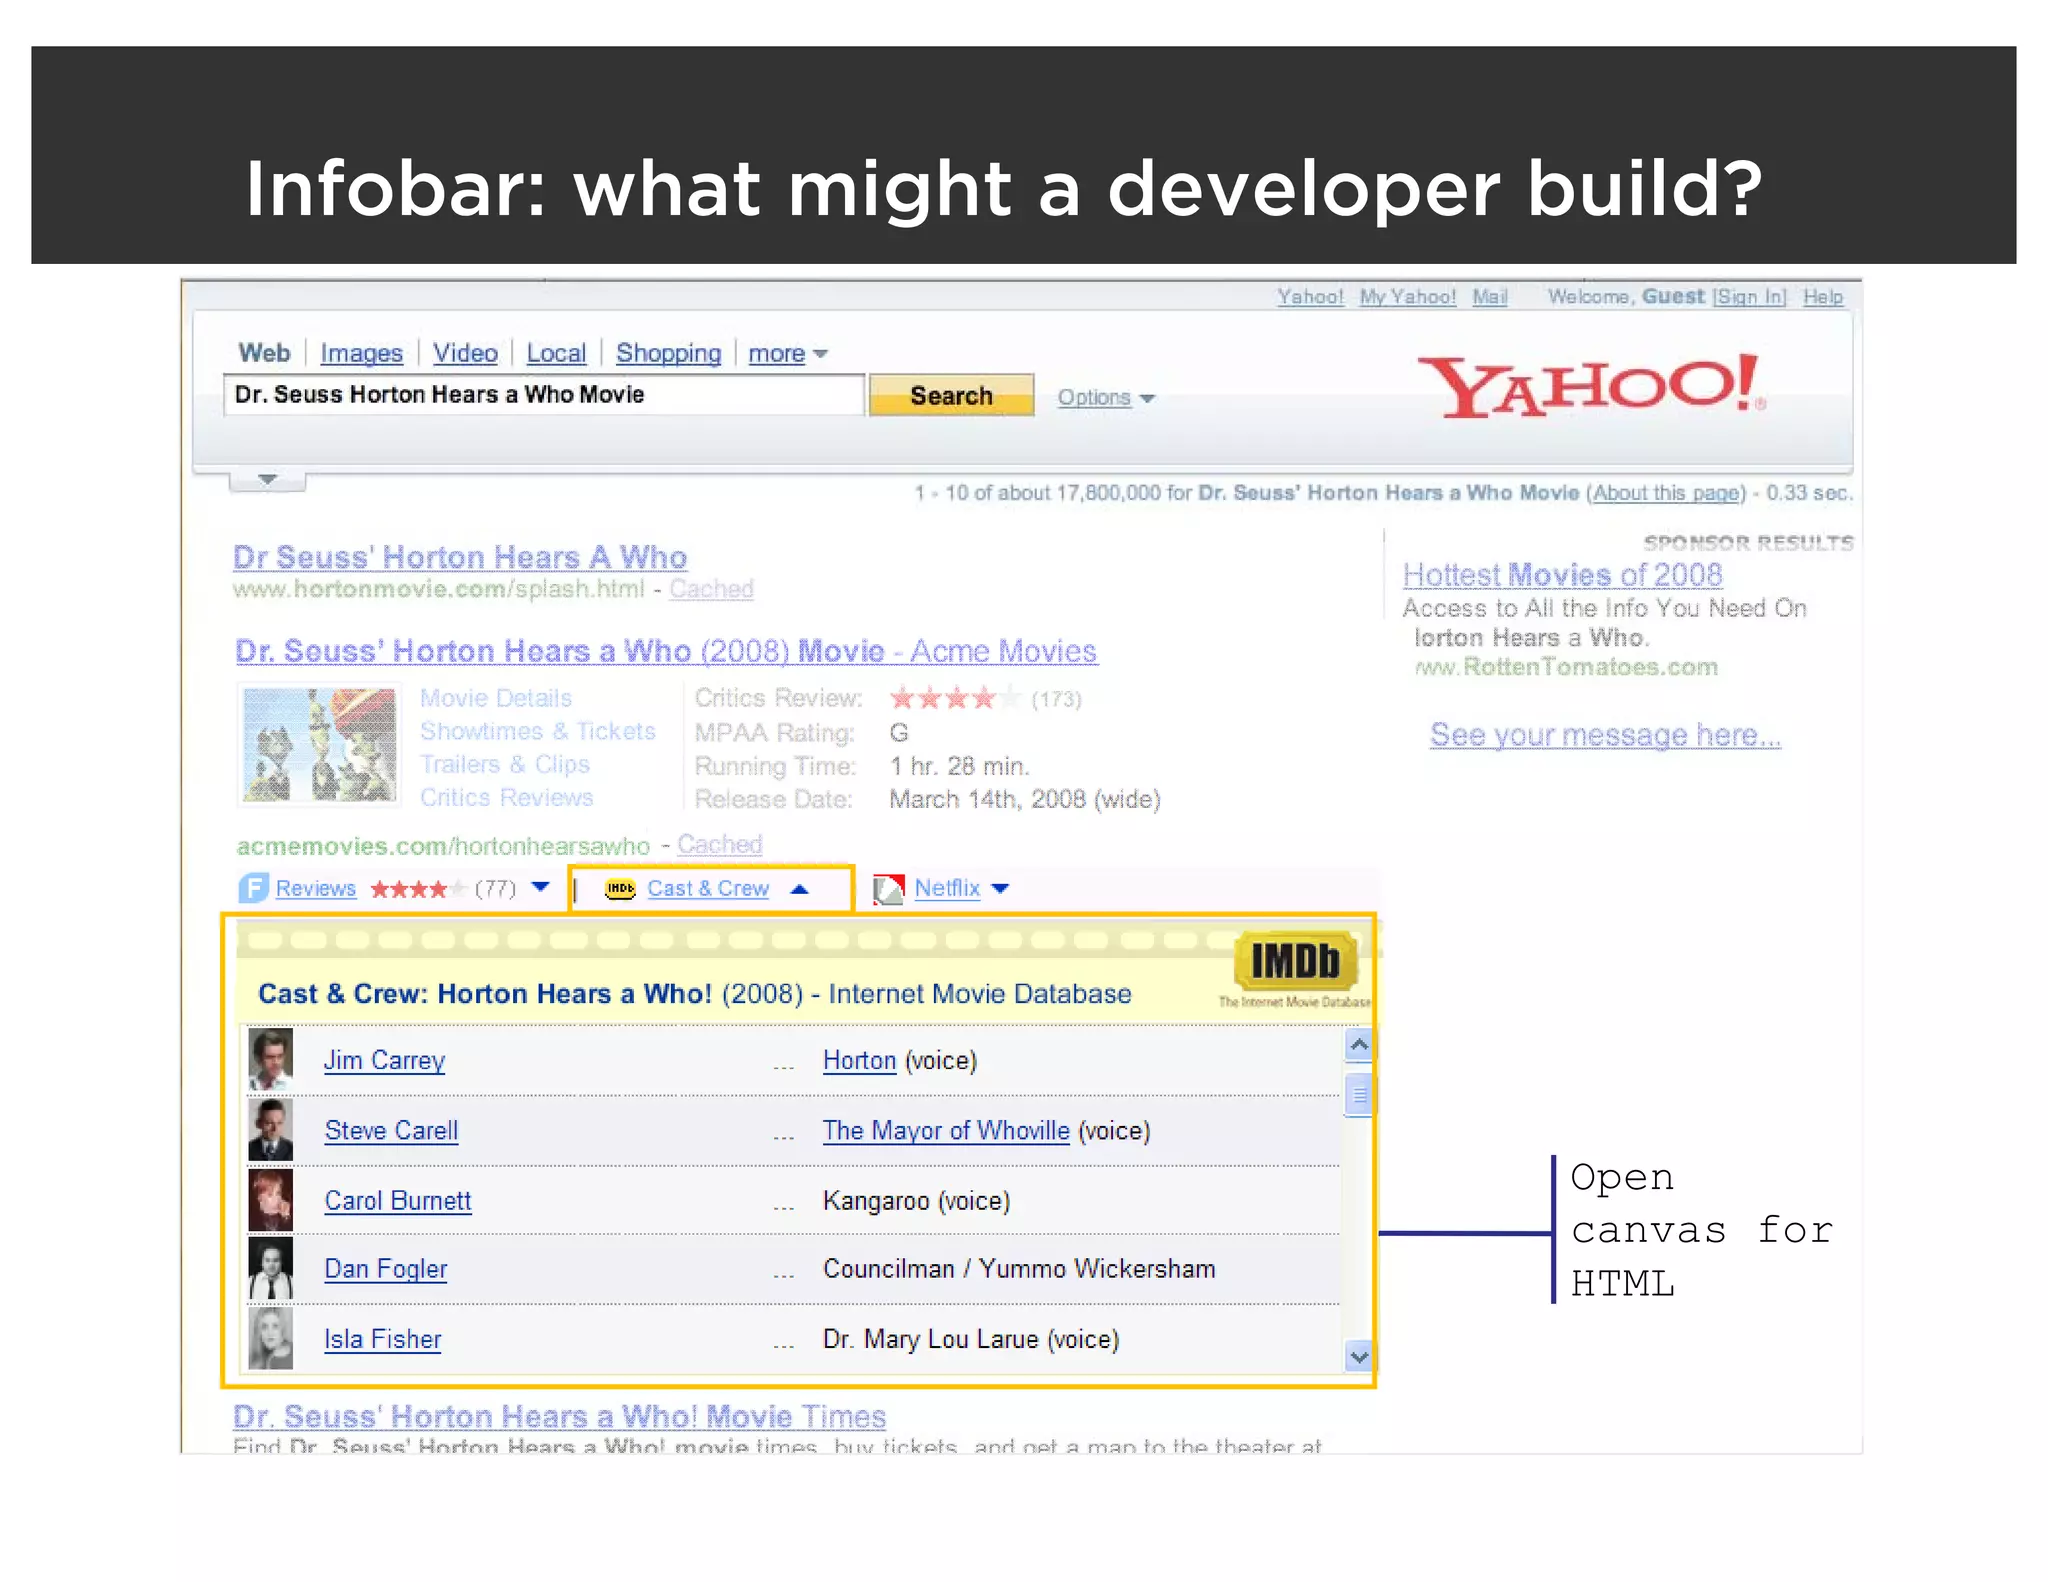The width and height of the screenshot is (2048, 1582).
Task: Click the Netflix icon in infobar
Action: [888, 888]
